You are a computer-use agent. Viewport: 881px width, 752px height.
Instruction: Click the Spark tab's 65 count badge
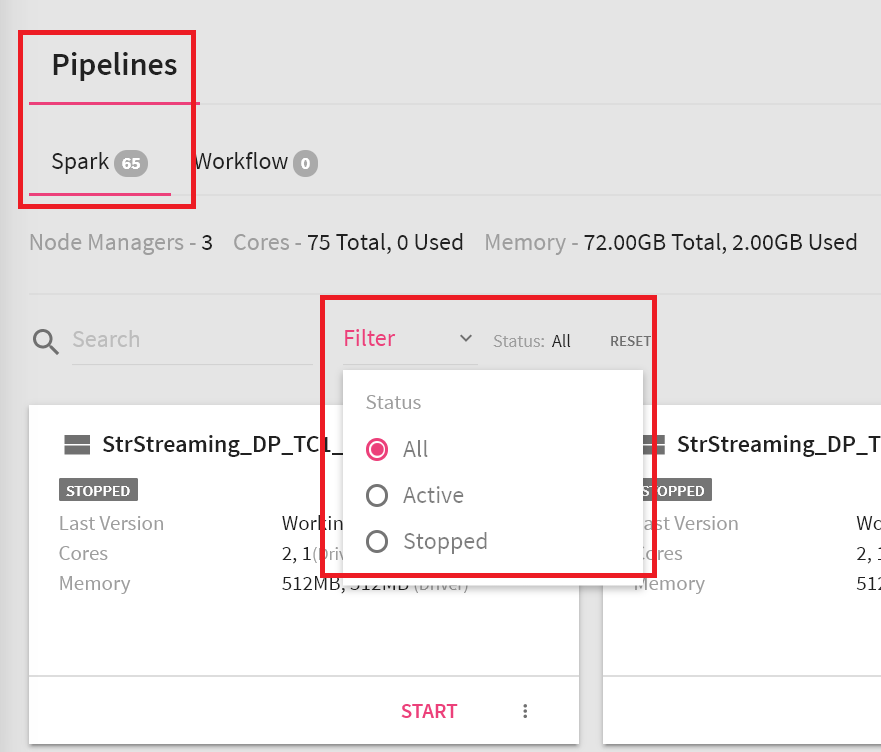tap(130, 163)
